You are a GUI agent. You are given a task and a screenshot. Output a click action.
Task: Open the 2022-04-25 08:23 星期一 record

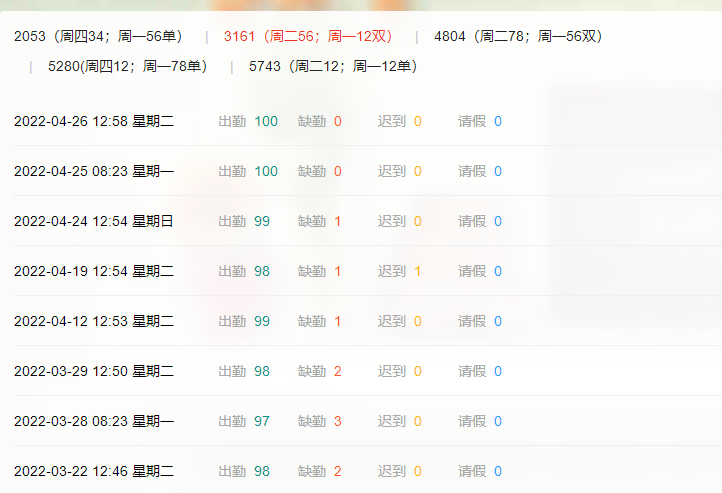click(94, 171)
